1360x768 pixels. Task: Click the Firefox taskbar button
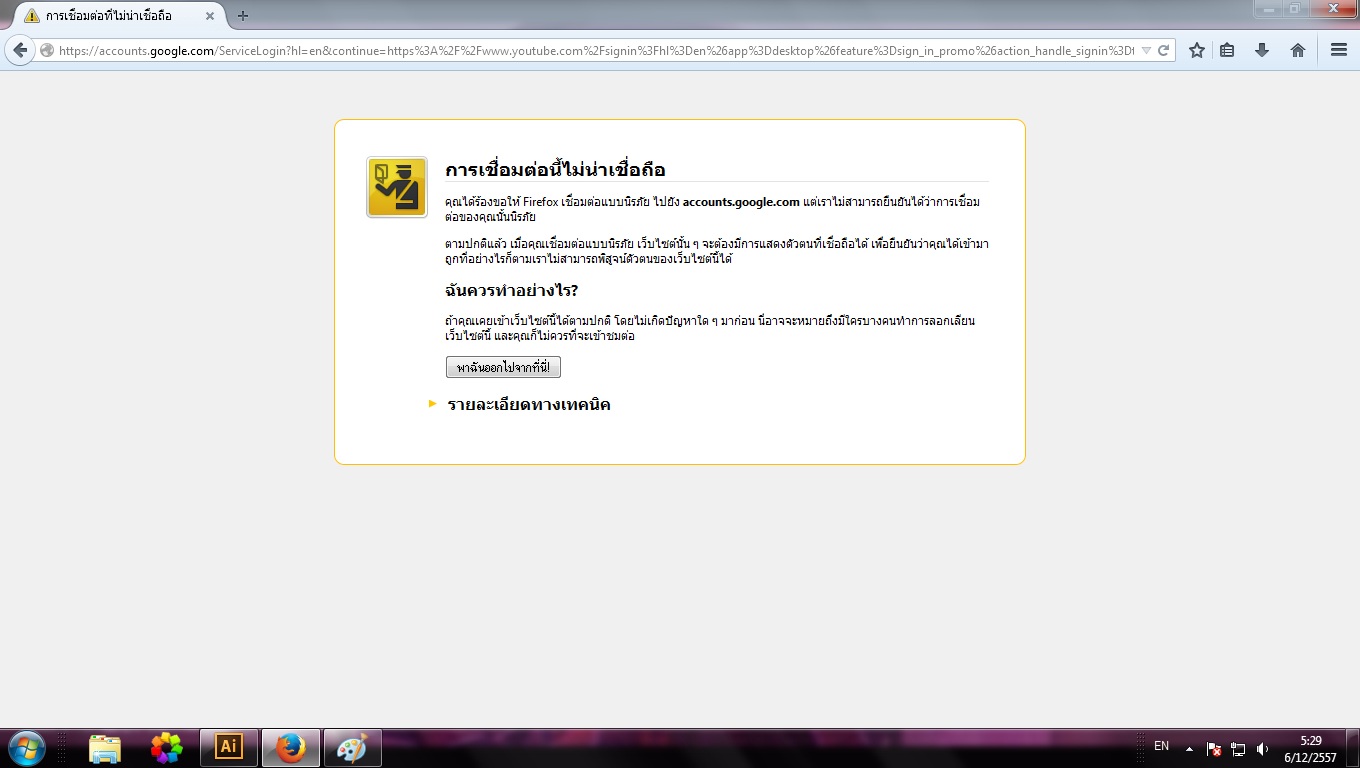291,747
